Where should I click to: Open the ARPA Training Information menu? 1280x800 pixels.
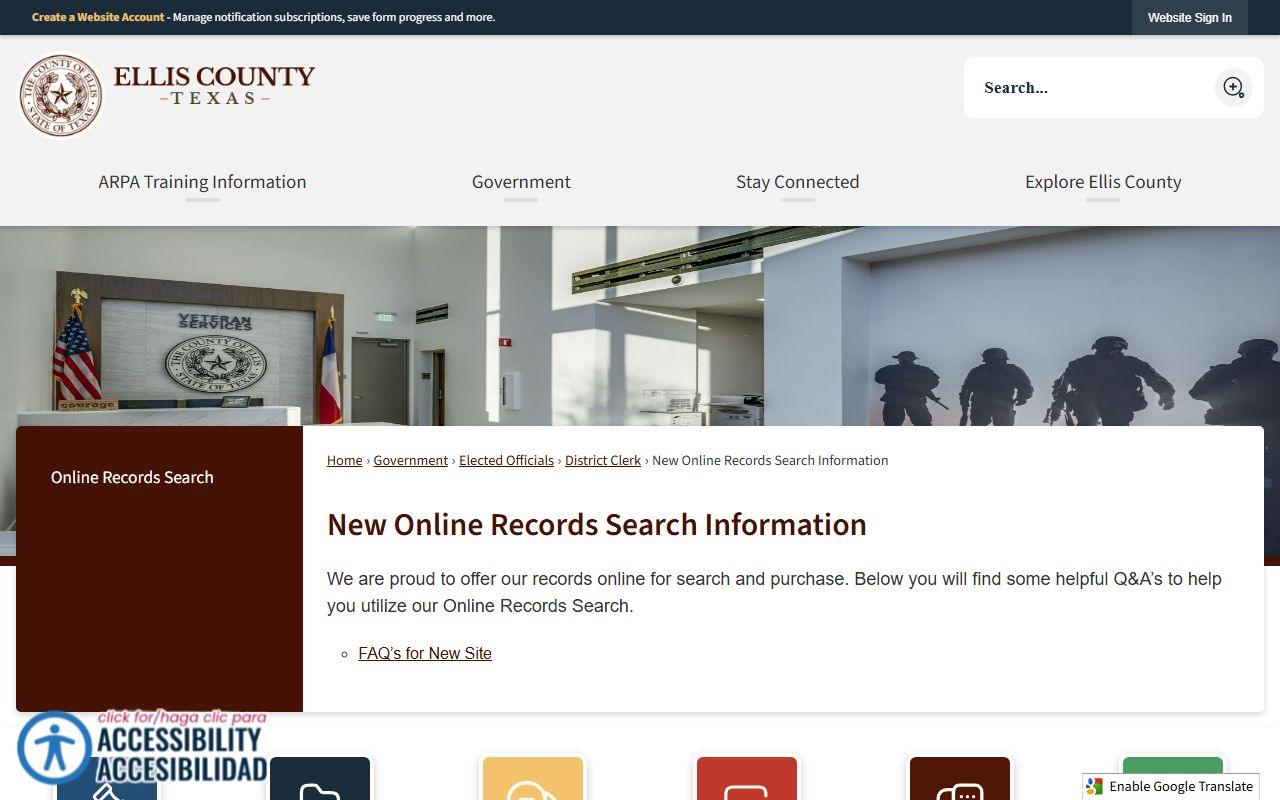pyautogui.click(x=202, y=182)
